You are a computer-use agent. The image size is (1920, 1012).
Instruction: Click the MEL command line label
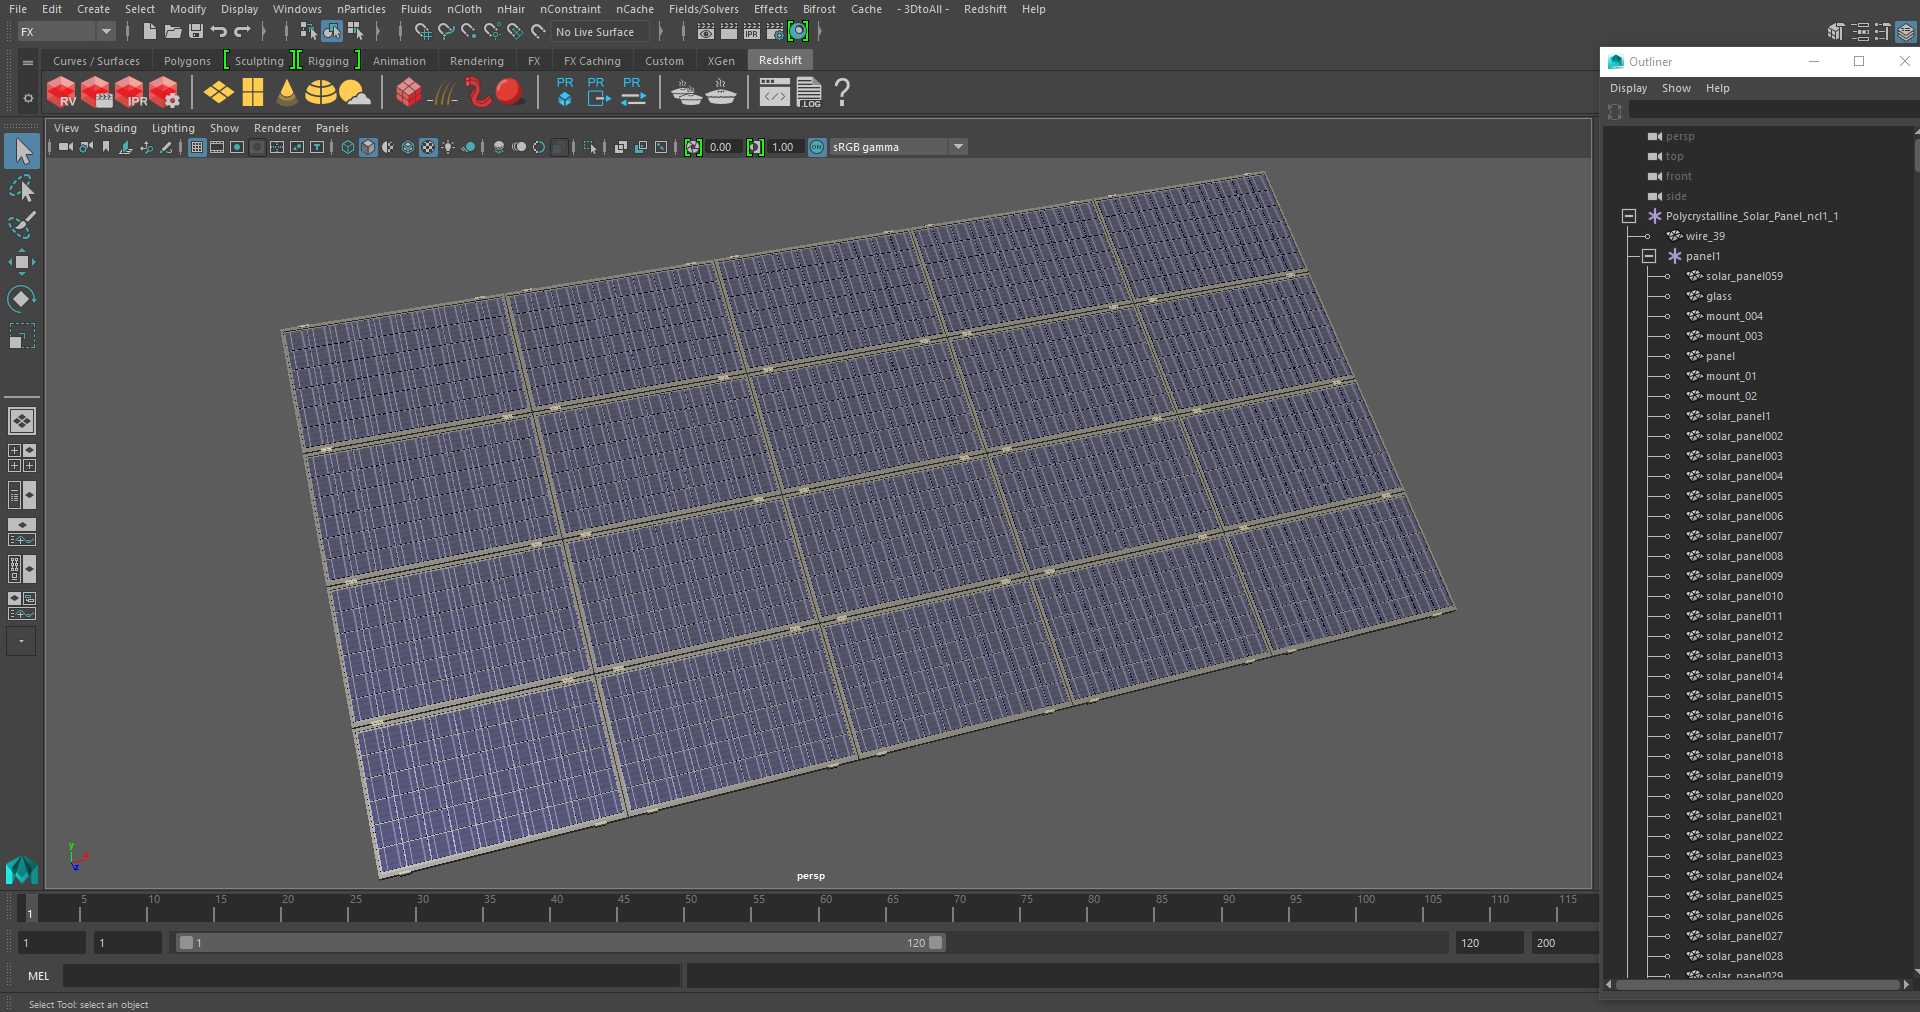tap(38, 976)
